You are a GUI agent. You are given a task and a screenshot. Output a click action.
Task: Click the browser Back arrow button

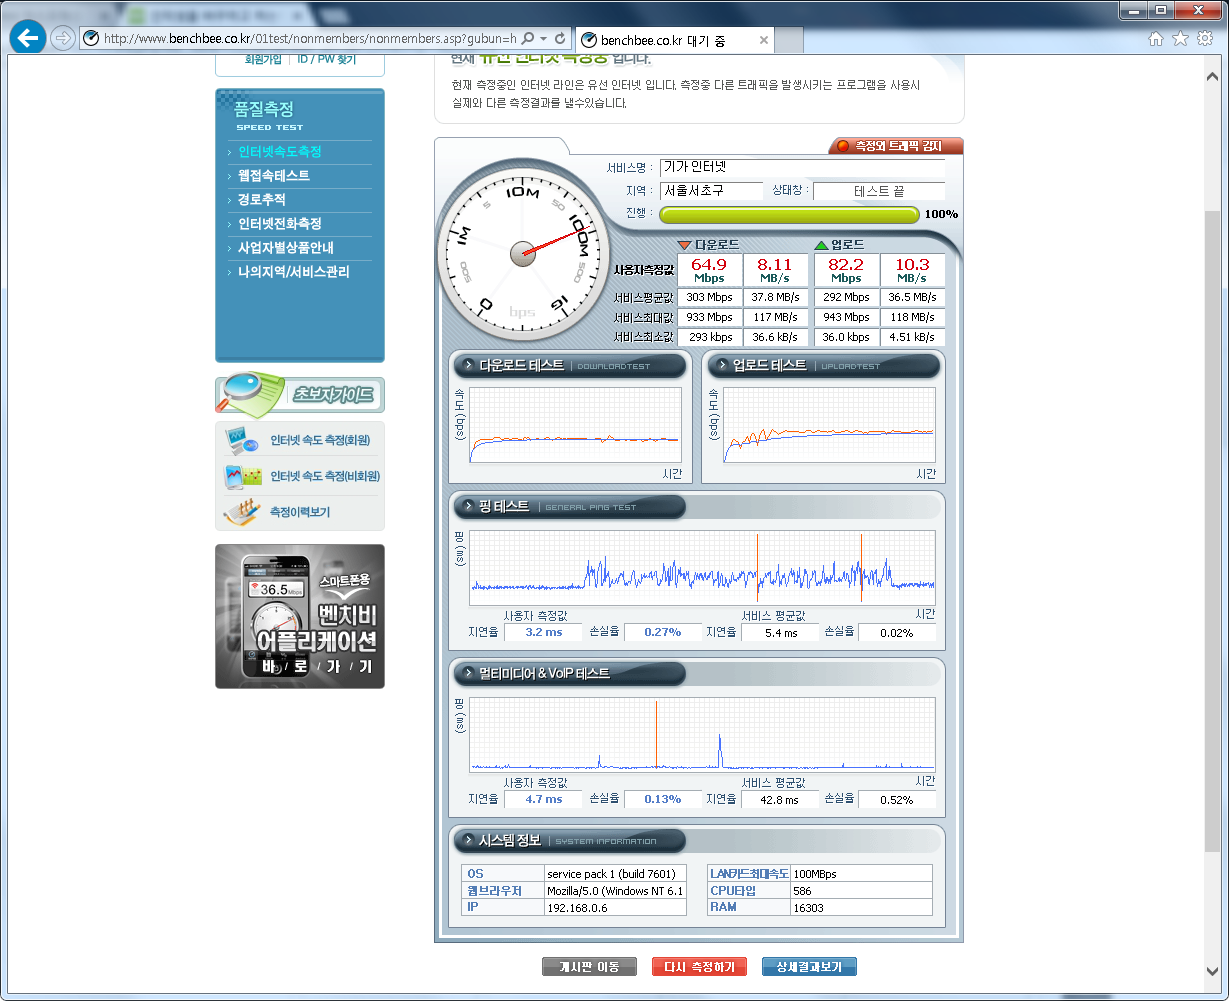point(28,39)
